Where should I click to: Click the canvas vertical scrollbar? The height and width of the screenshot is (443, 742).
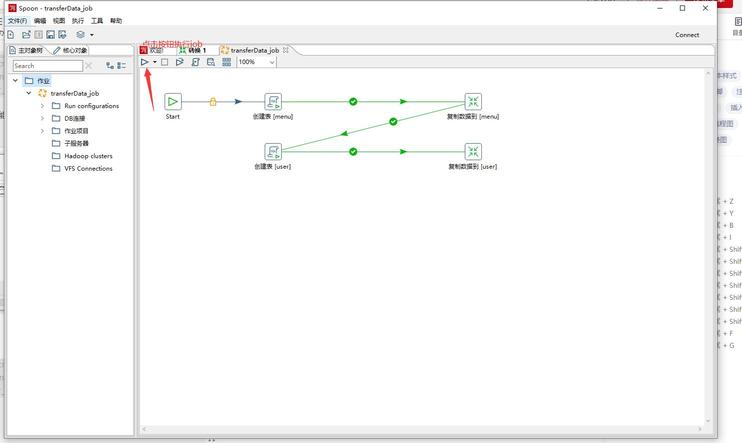708,247
